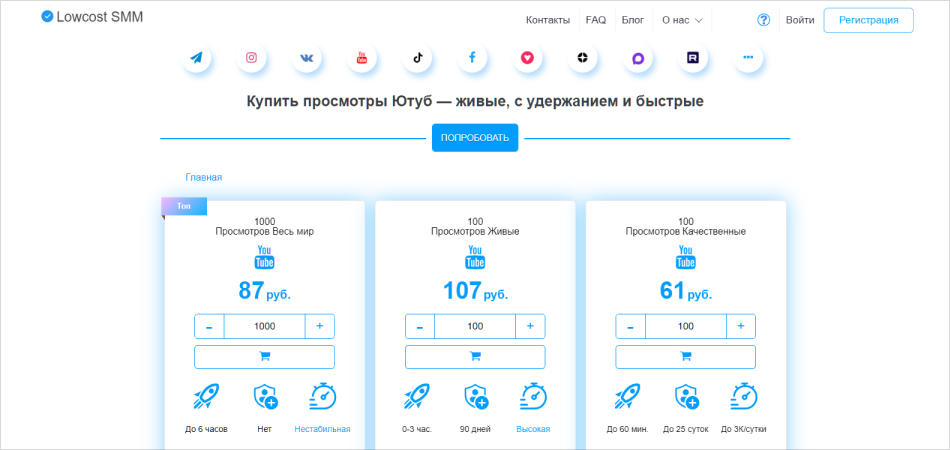Decrease quantity in Живые card
950x450 pixels.
pos(420,326)
